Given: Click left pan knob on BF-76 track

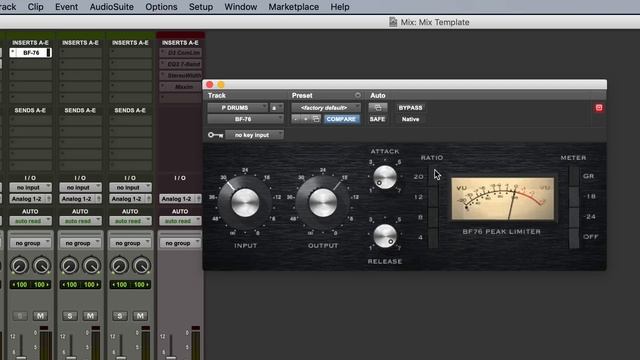Looking at the screenshot, I should pos(20,266).
